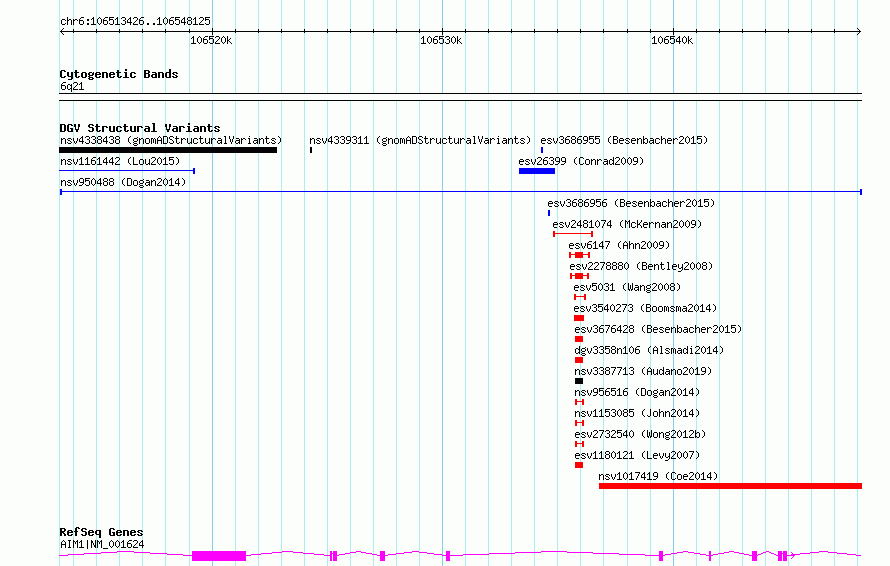Open esv2278880 (Bentley2008) label

coord(641,266)
